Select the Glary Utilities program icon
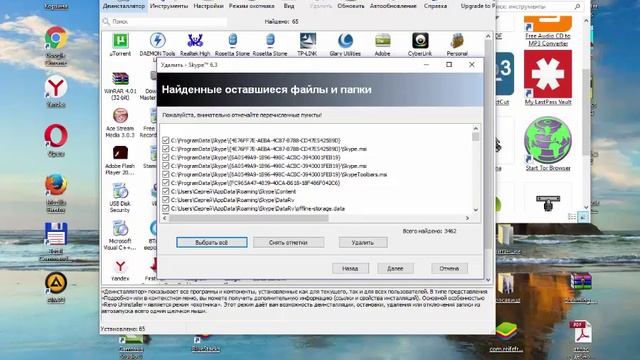640x360 pixels. [345, 44]
